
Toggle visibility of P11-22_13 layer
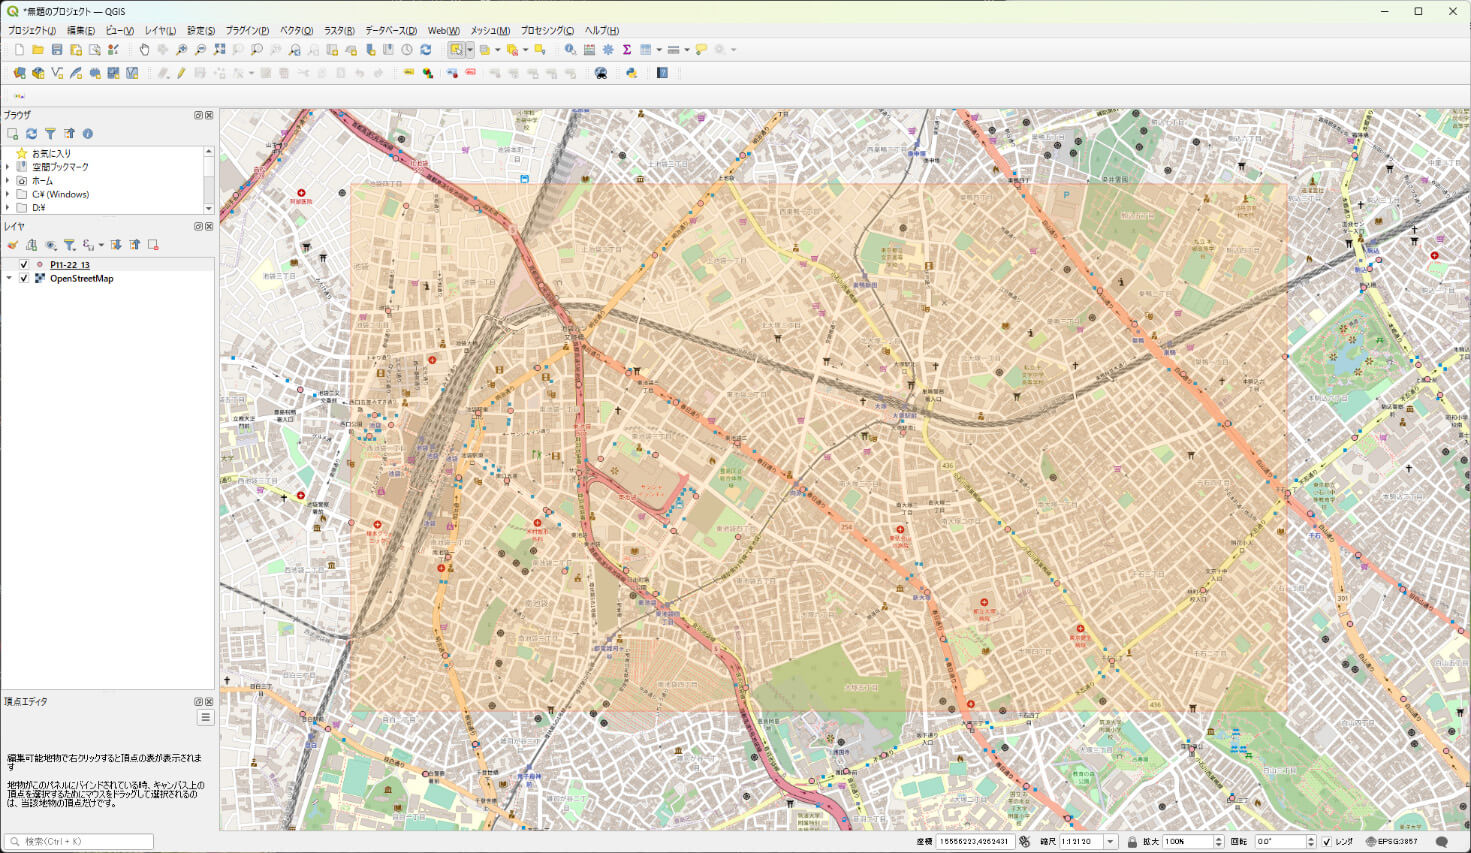coord(24,265)
